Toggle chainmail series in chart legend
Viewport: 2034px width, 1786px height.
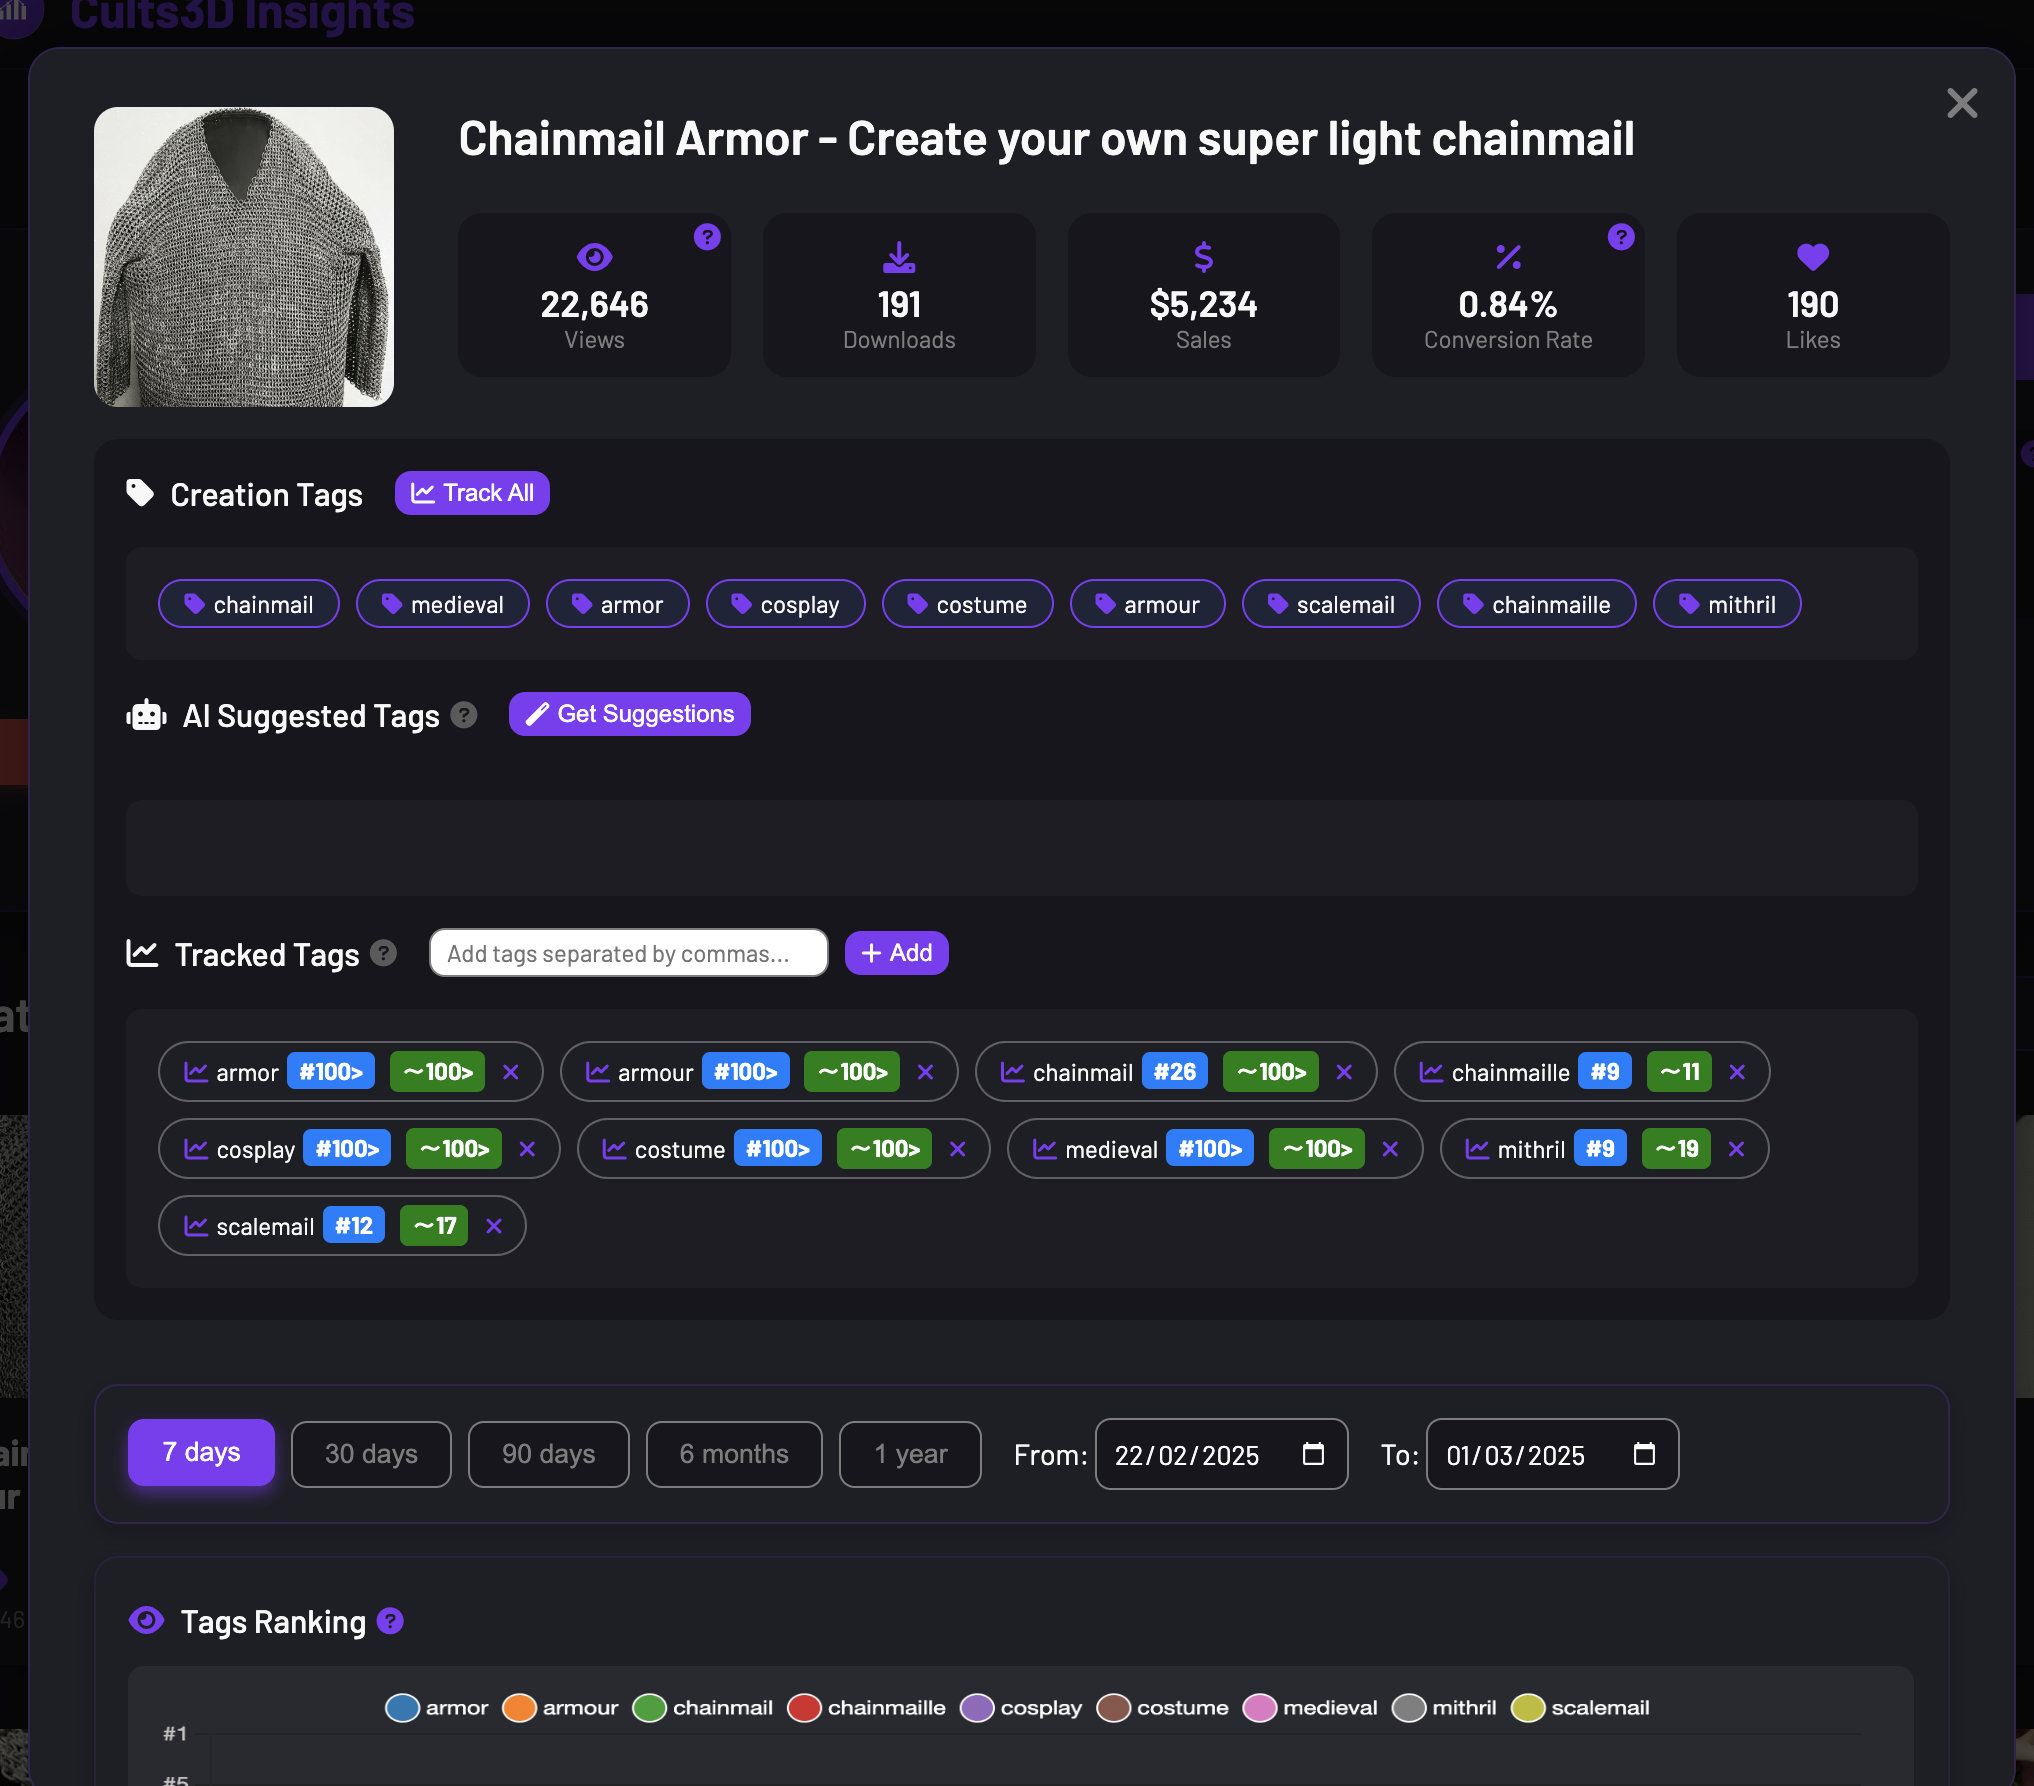tap(703, 1708)
